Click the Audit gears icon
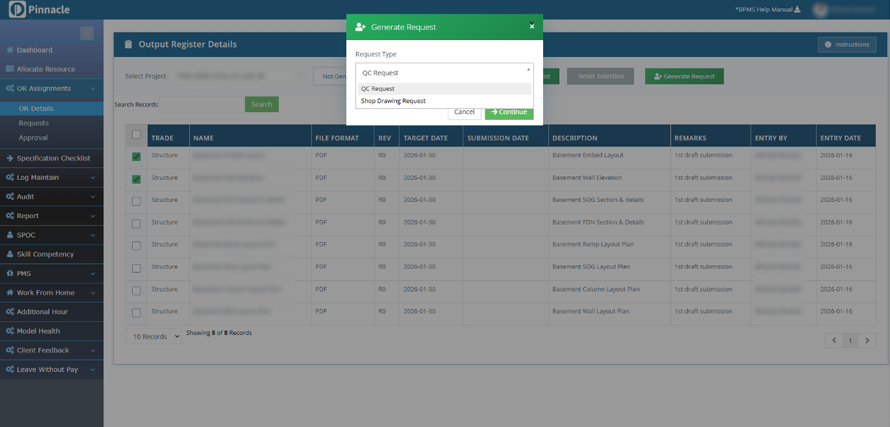The width and height of the screenshot is (890, 427). pos(10,197)
